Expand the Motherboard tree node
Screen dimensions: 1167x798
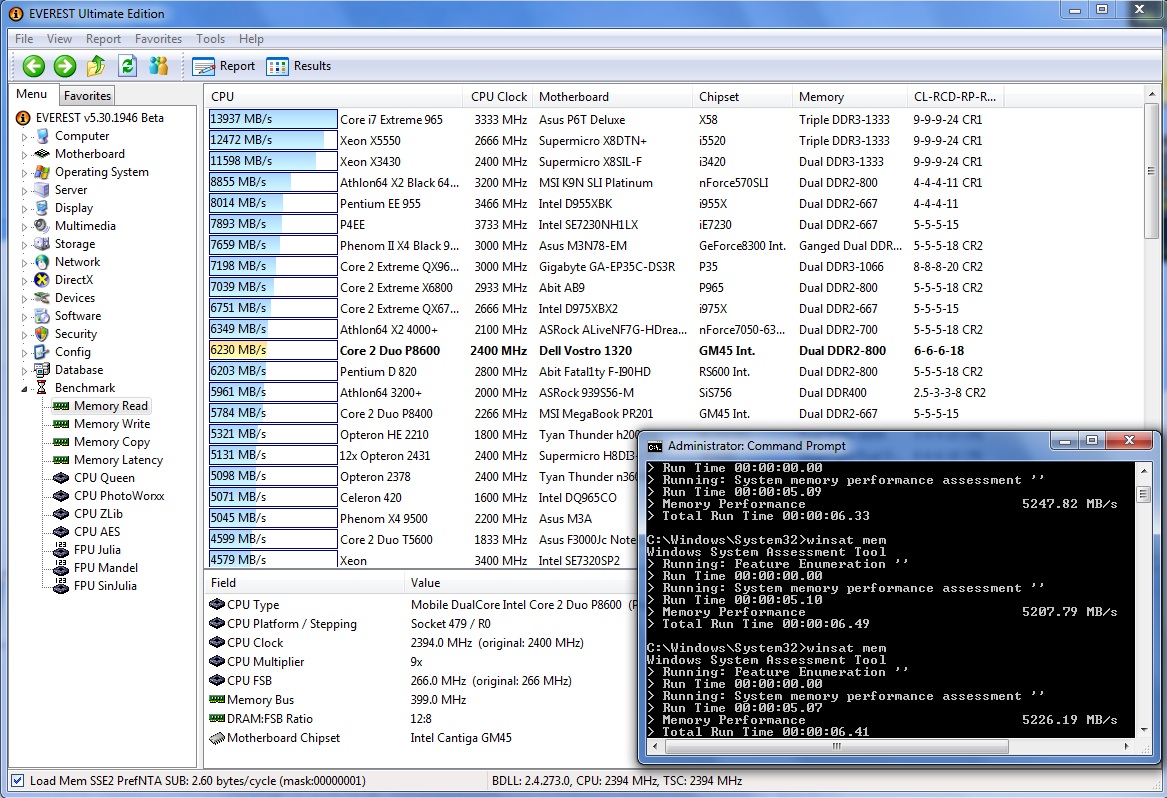25,155
